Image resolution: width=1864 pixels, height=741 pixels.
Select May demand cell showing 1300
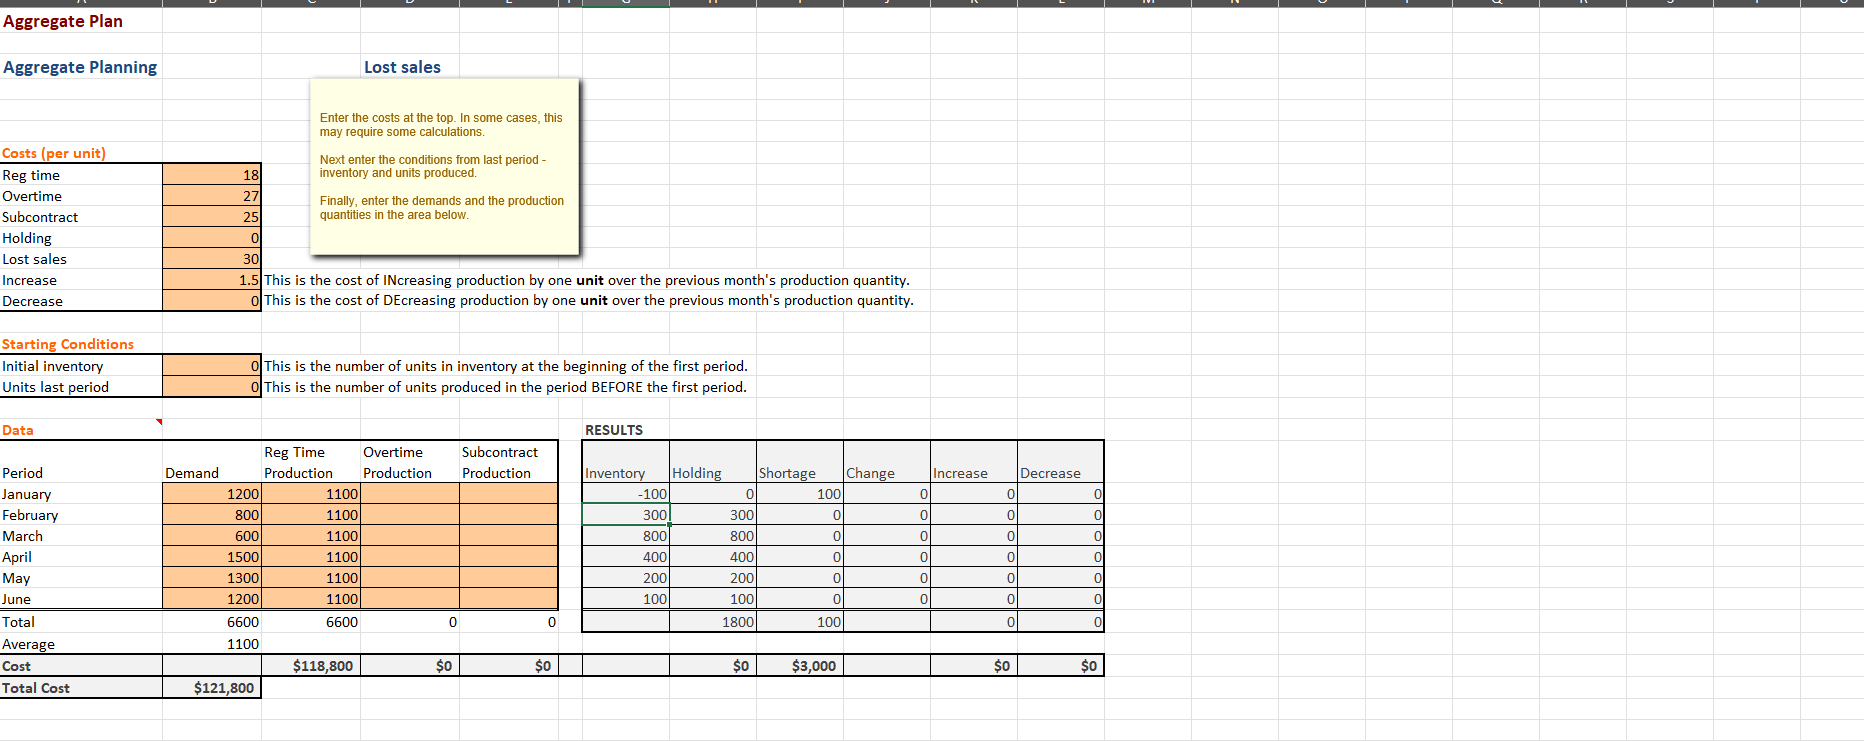(212, 578)
